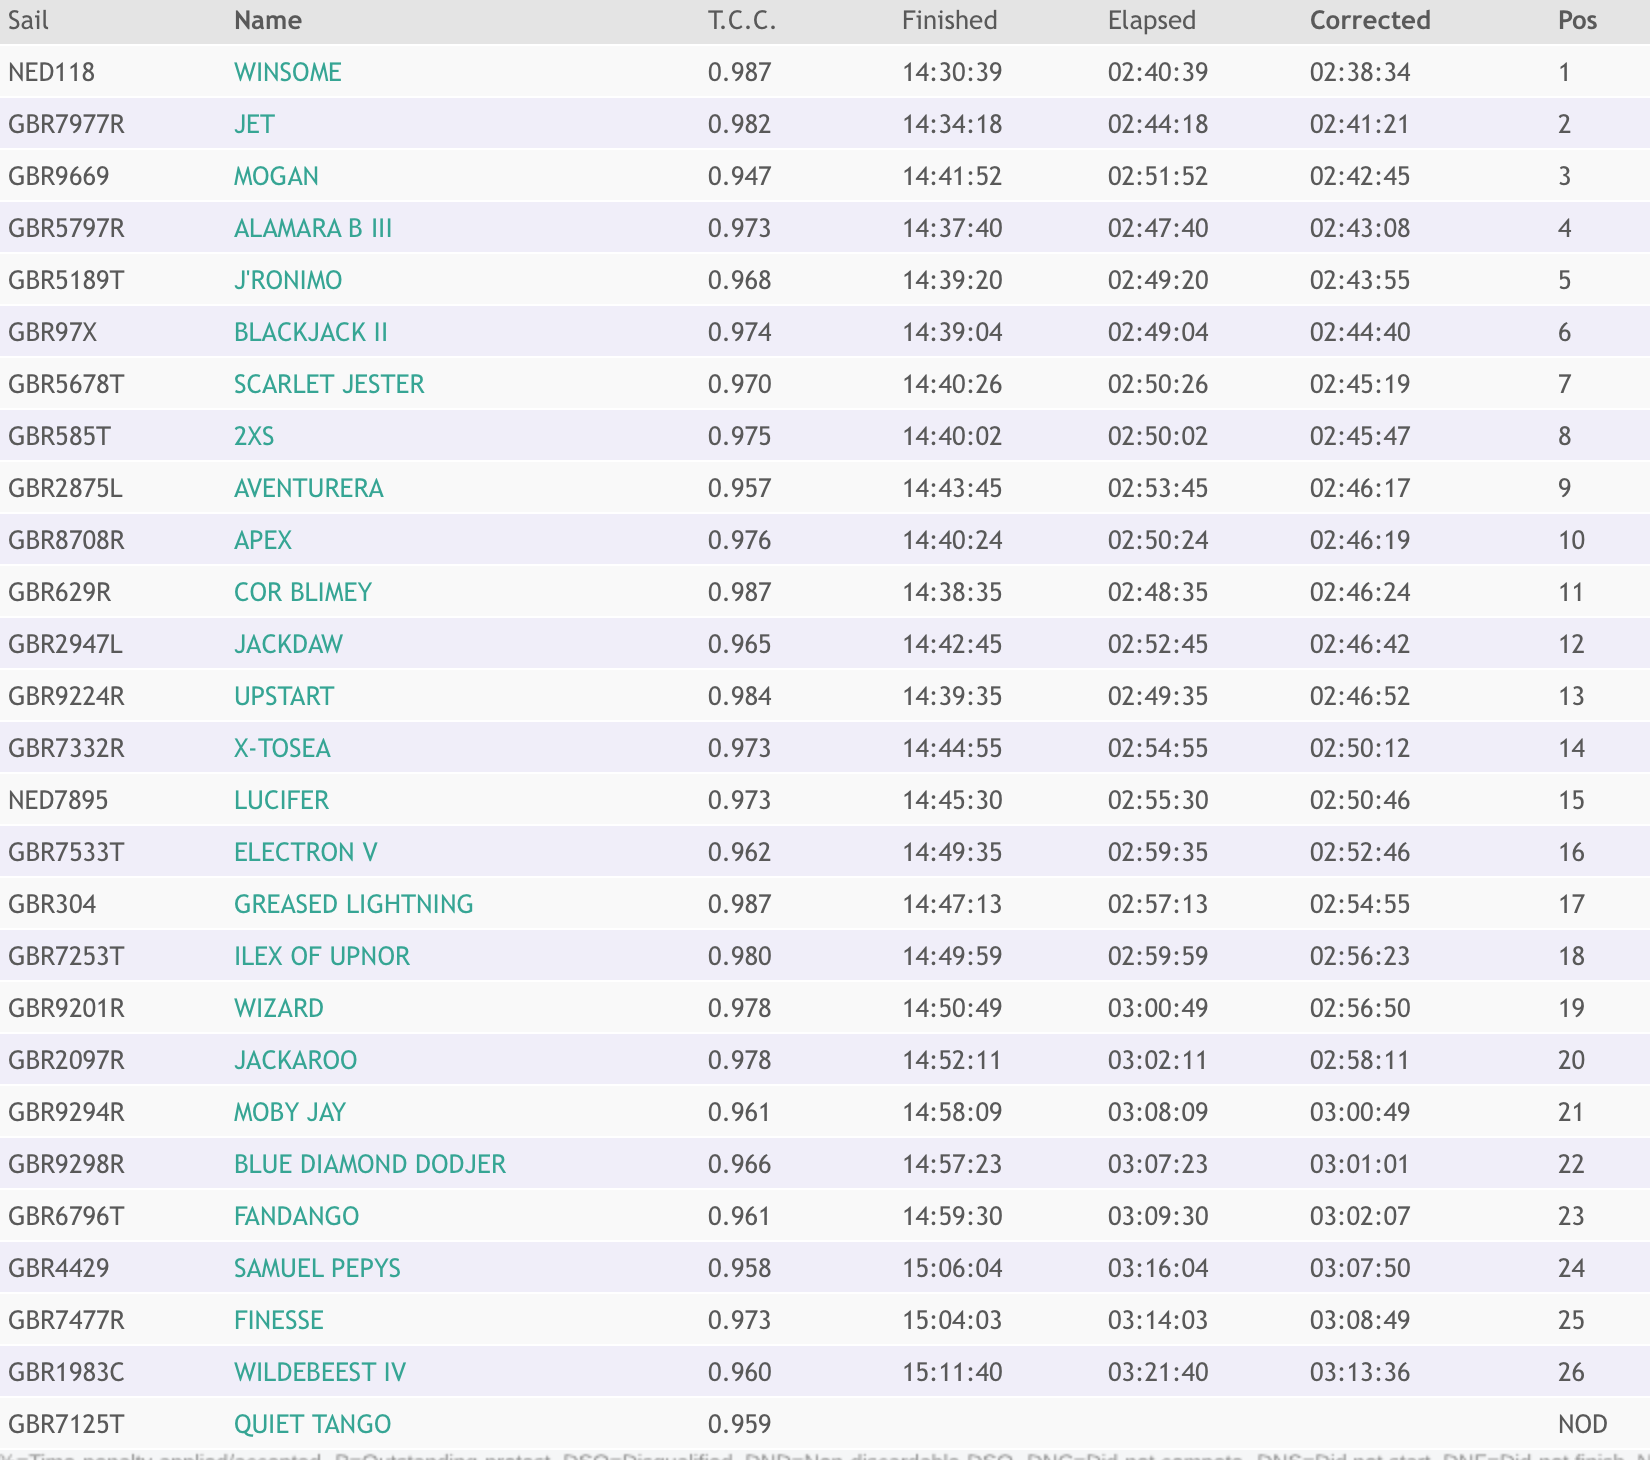The width and height of the screenshot is (1650, 1460).
Task: Open AVENTURERA boat details
Action: pos(308,488)
